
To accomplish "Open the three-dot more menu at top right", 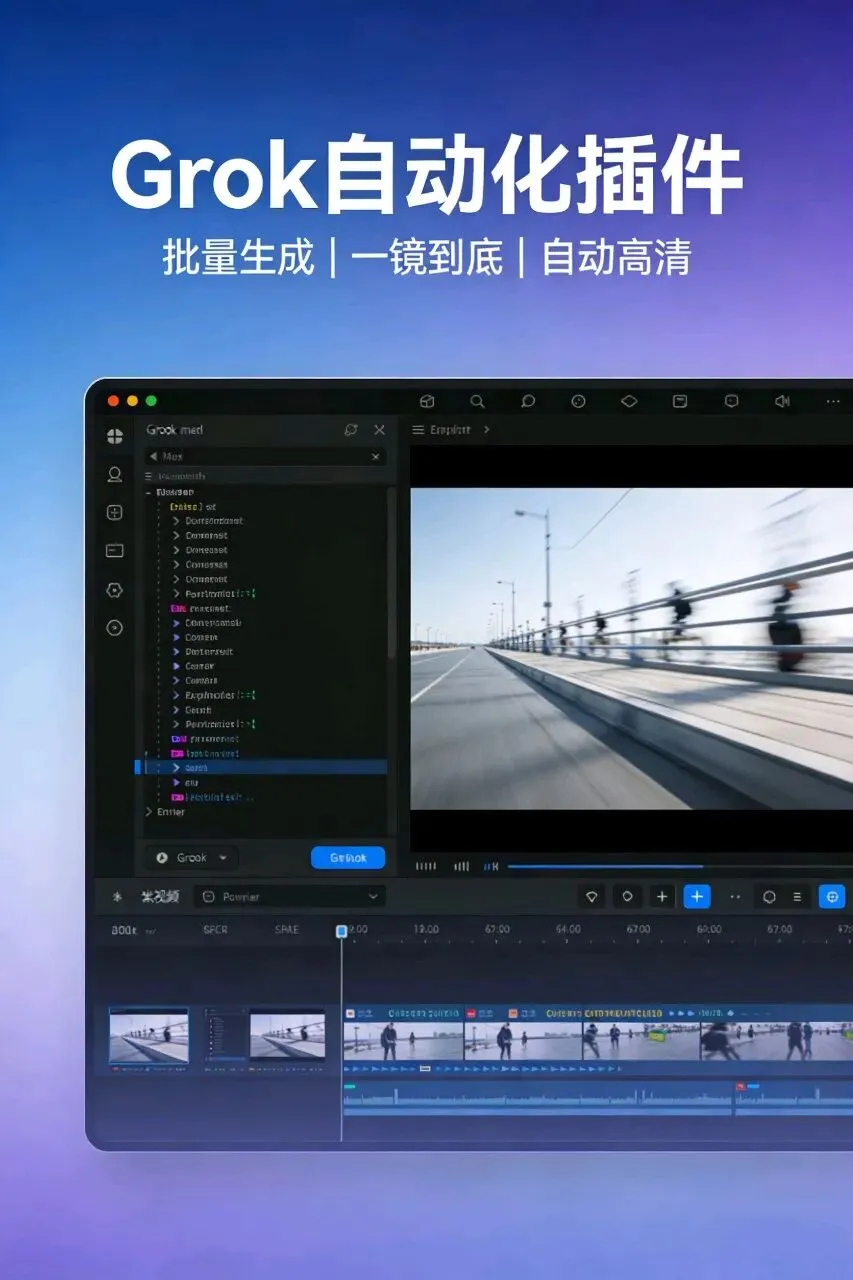I will [x=833, y=401].
